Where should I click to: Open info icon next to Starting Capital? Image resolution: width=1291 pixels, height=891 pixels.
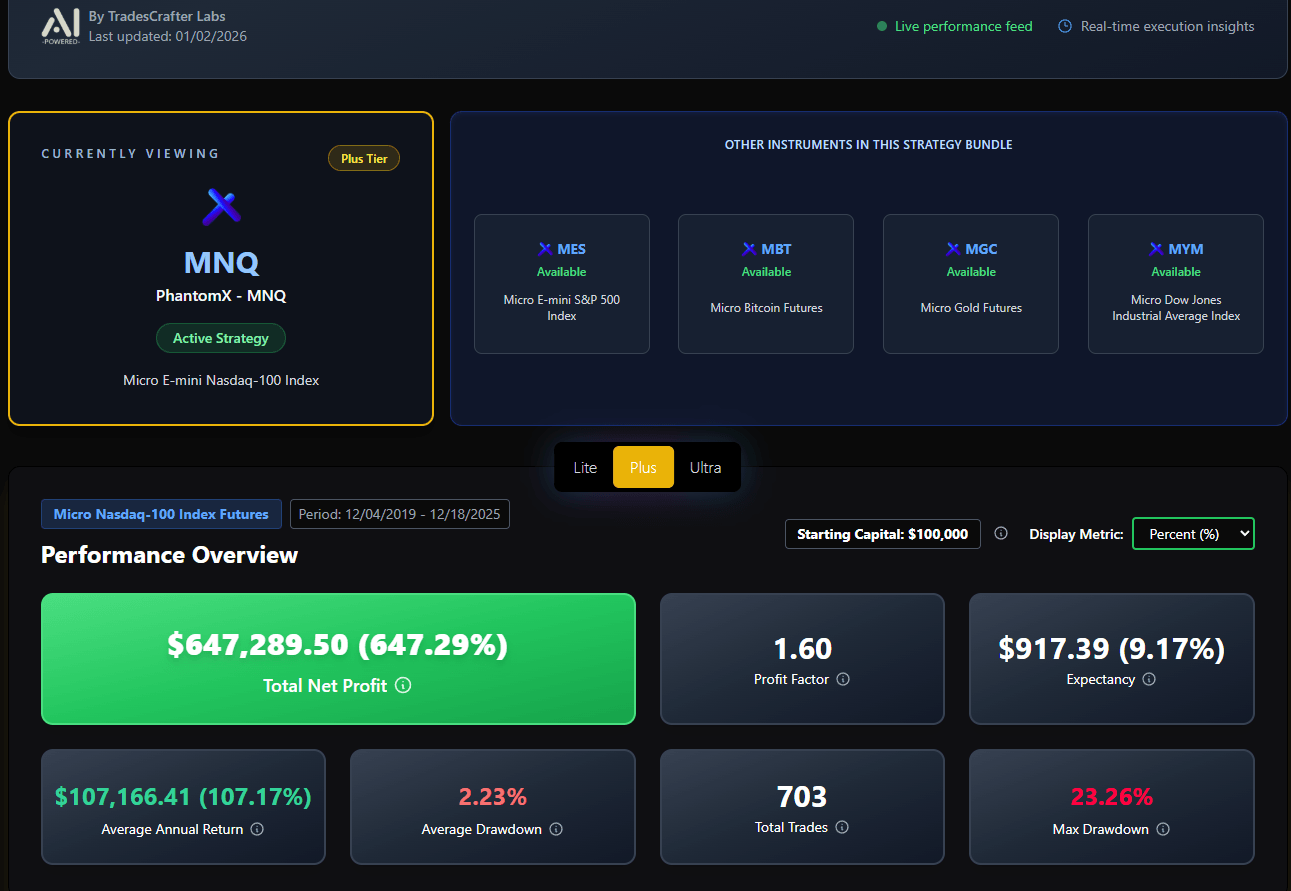click(x=1001, y=534)
